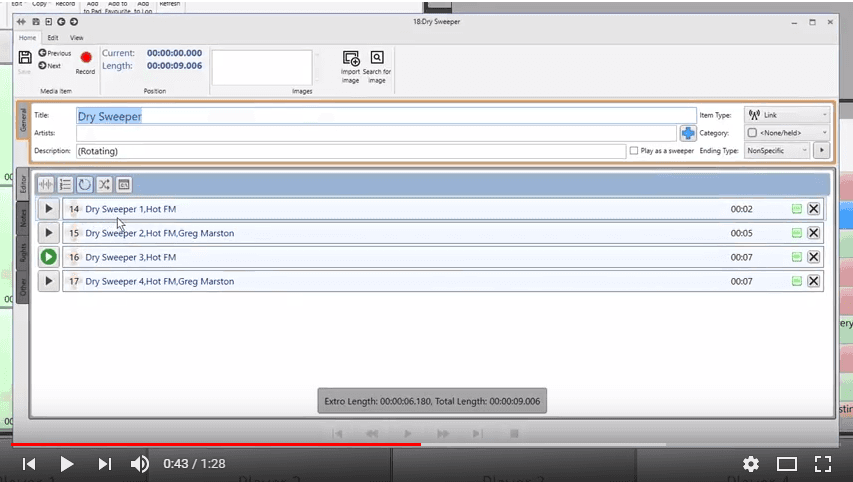The image size is (853, 482).
Task: Open the Ending Type dropdown showing NonSpecific
Action: click(777, 151)
